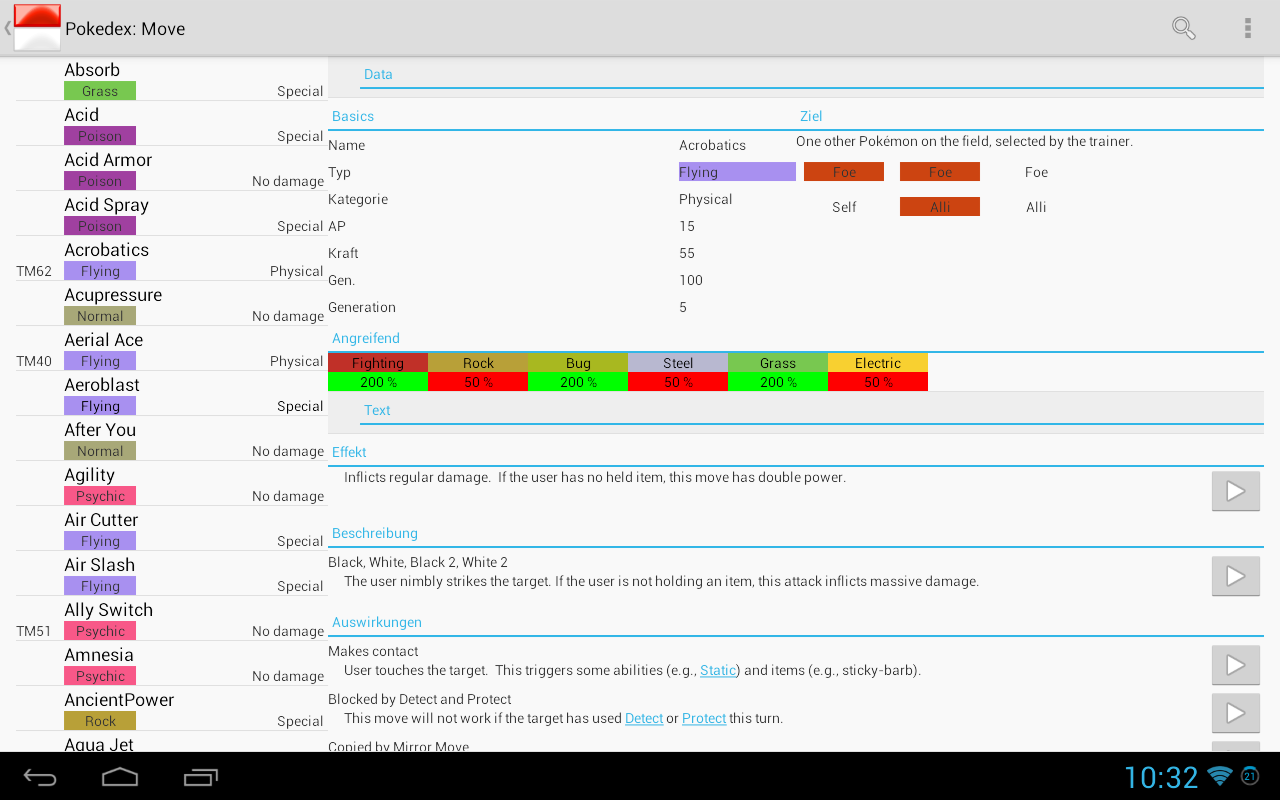
Task: Select the Ally Switch move
Action: [171, 620]
